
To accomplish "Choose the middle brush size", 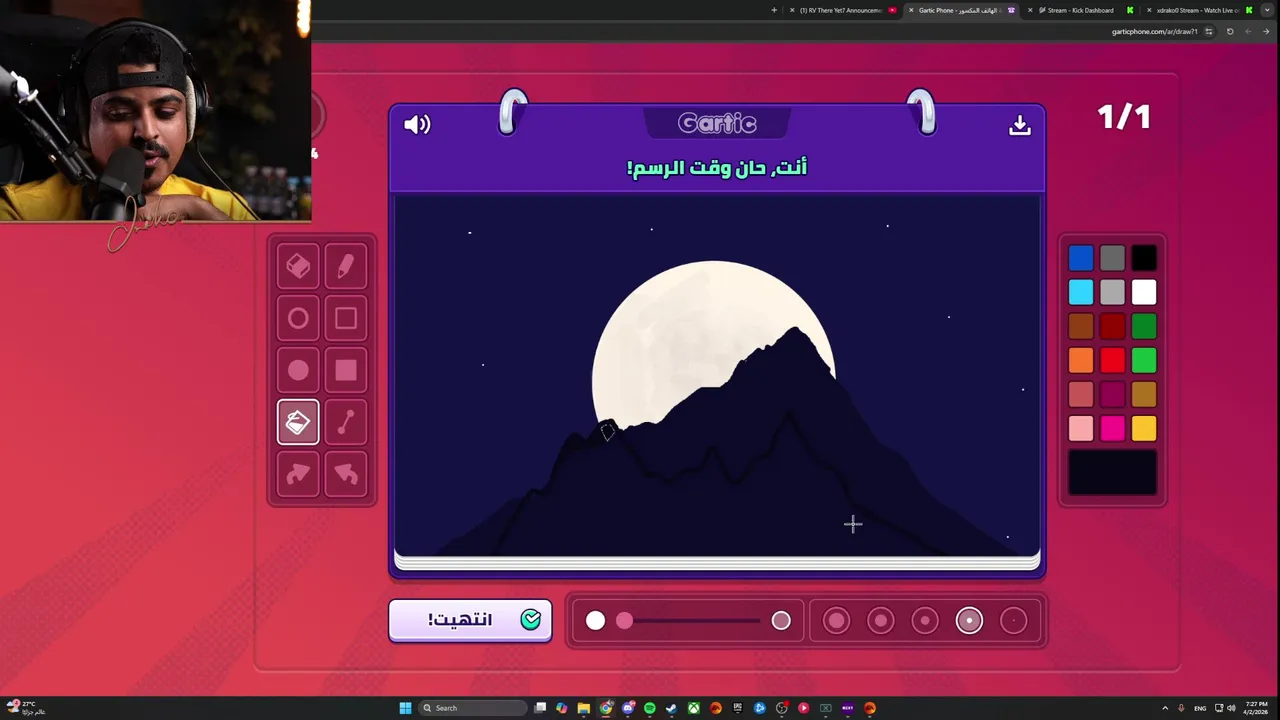I will pos(925,621).
